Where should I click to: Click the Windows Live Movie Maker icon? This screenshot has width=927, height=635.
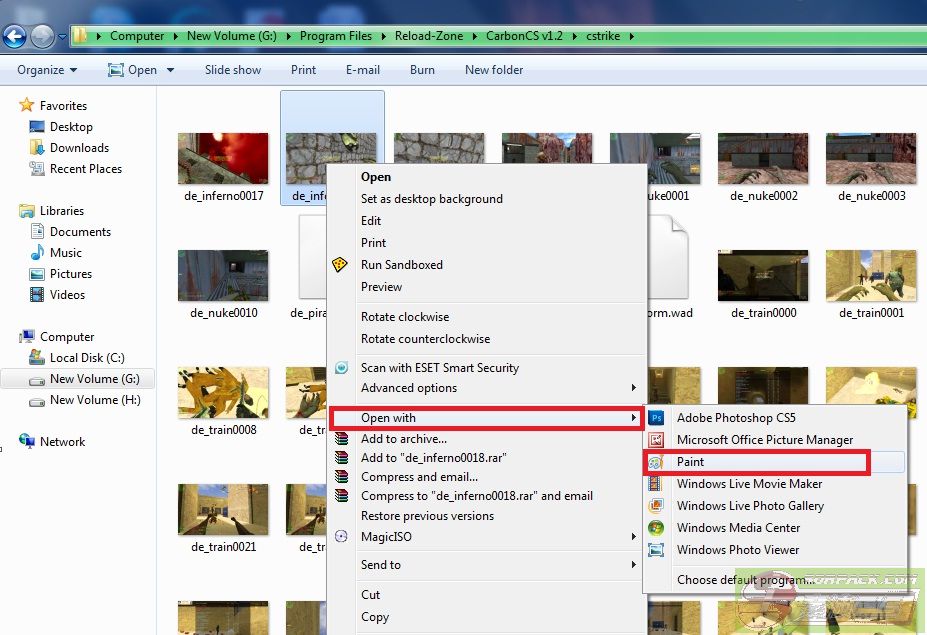pyautogui.click(x=657, y=484)
